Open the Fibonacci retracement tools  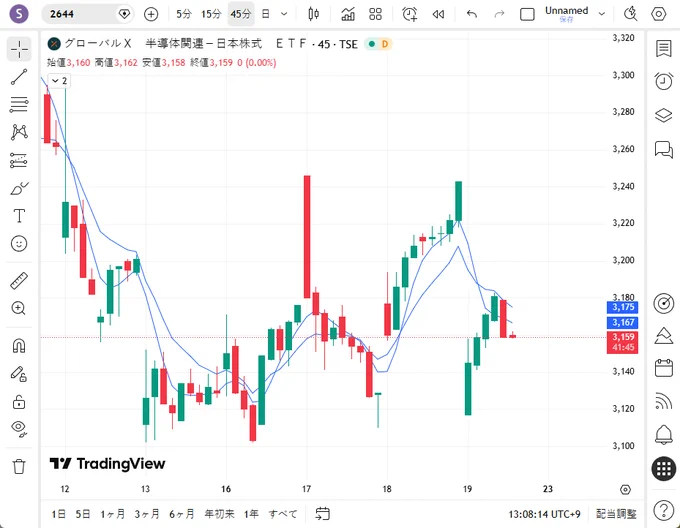(19, 104)
